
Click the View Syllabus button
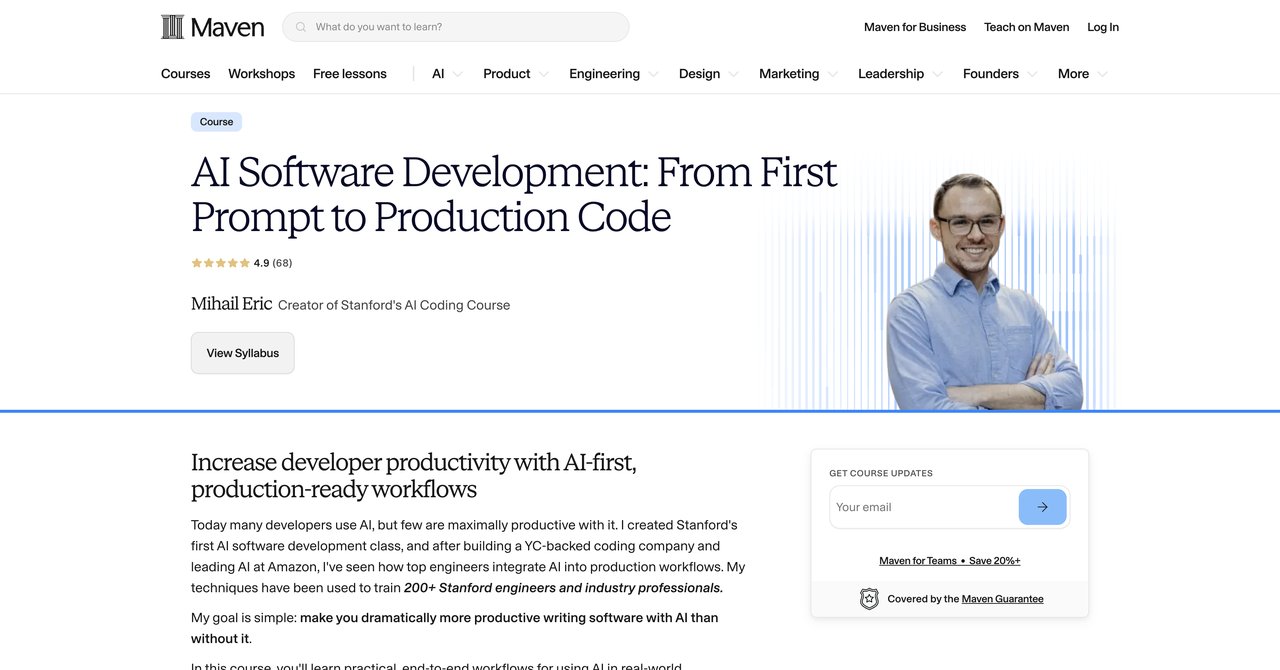coord(243,353)
